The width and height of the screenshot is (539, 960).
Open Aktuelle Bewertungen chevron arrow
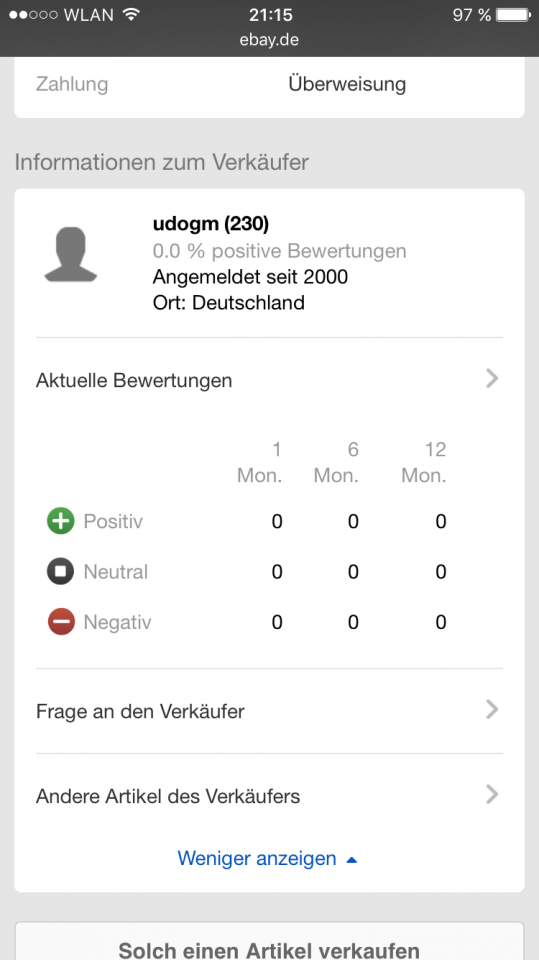492,379
